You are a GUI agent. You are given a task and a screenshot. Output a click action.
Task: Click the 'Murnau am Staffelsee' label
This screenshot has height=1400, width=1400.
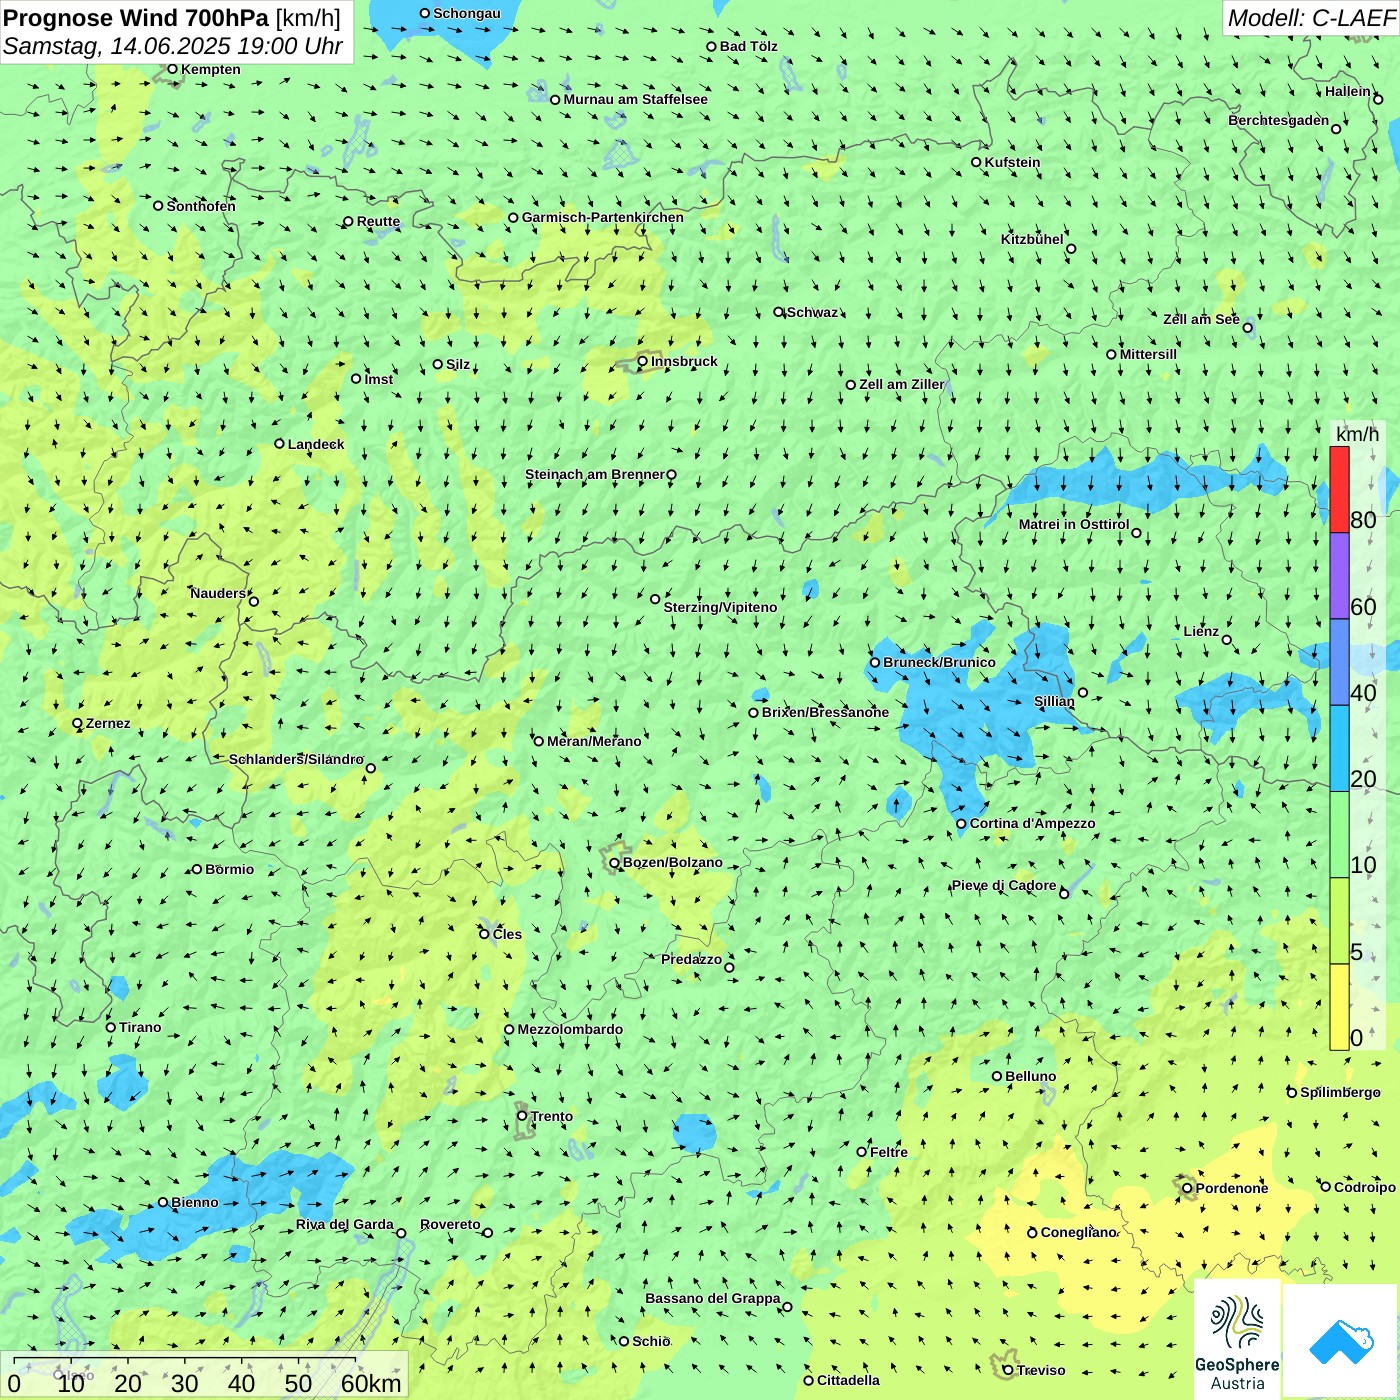tap(635, 99)
